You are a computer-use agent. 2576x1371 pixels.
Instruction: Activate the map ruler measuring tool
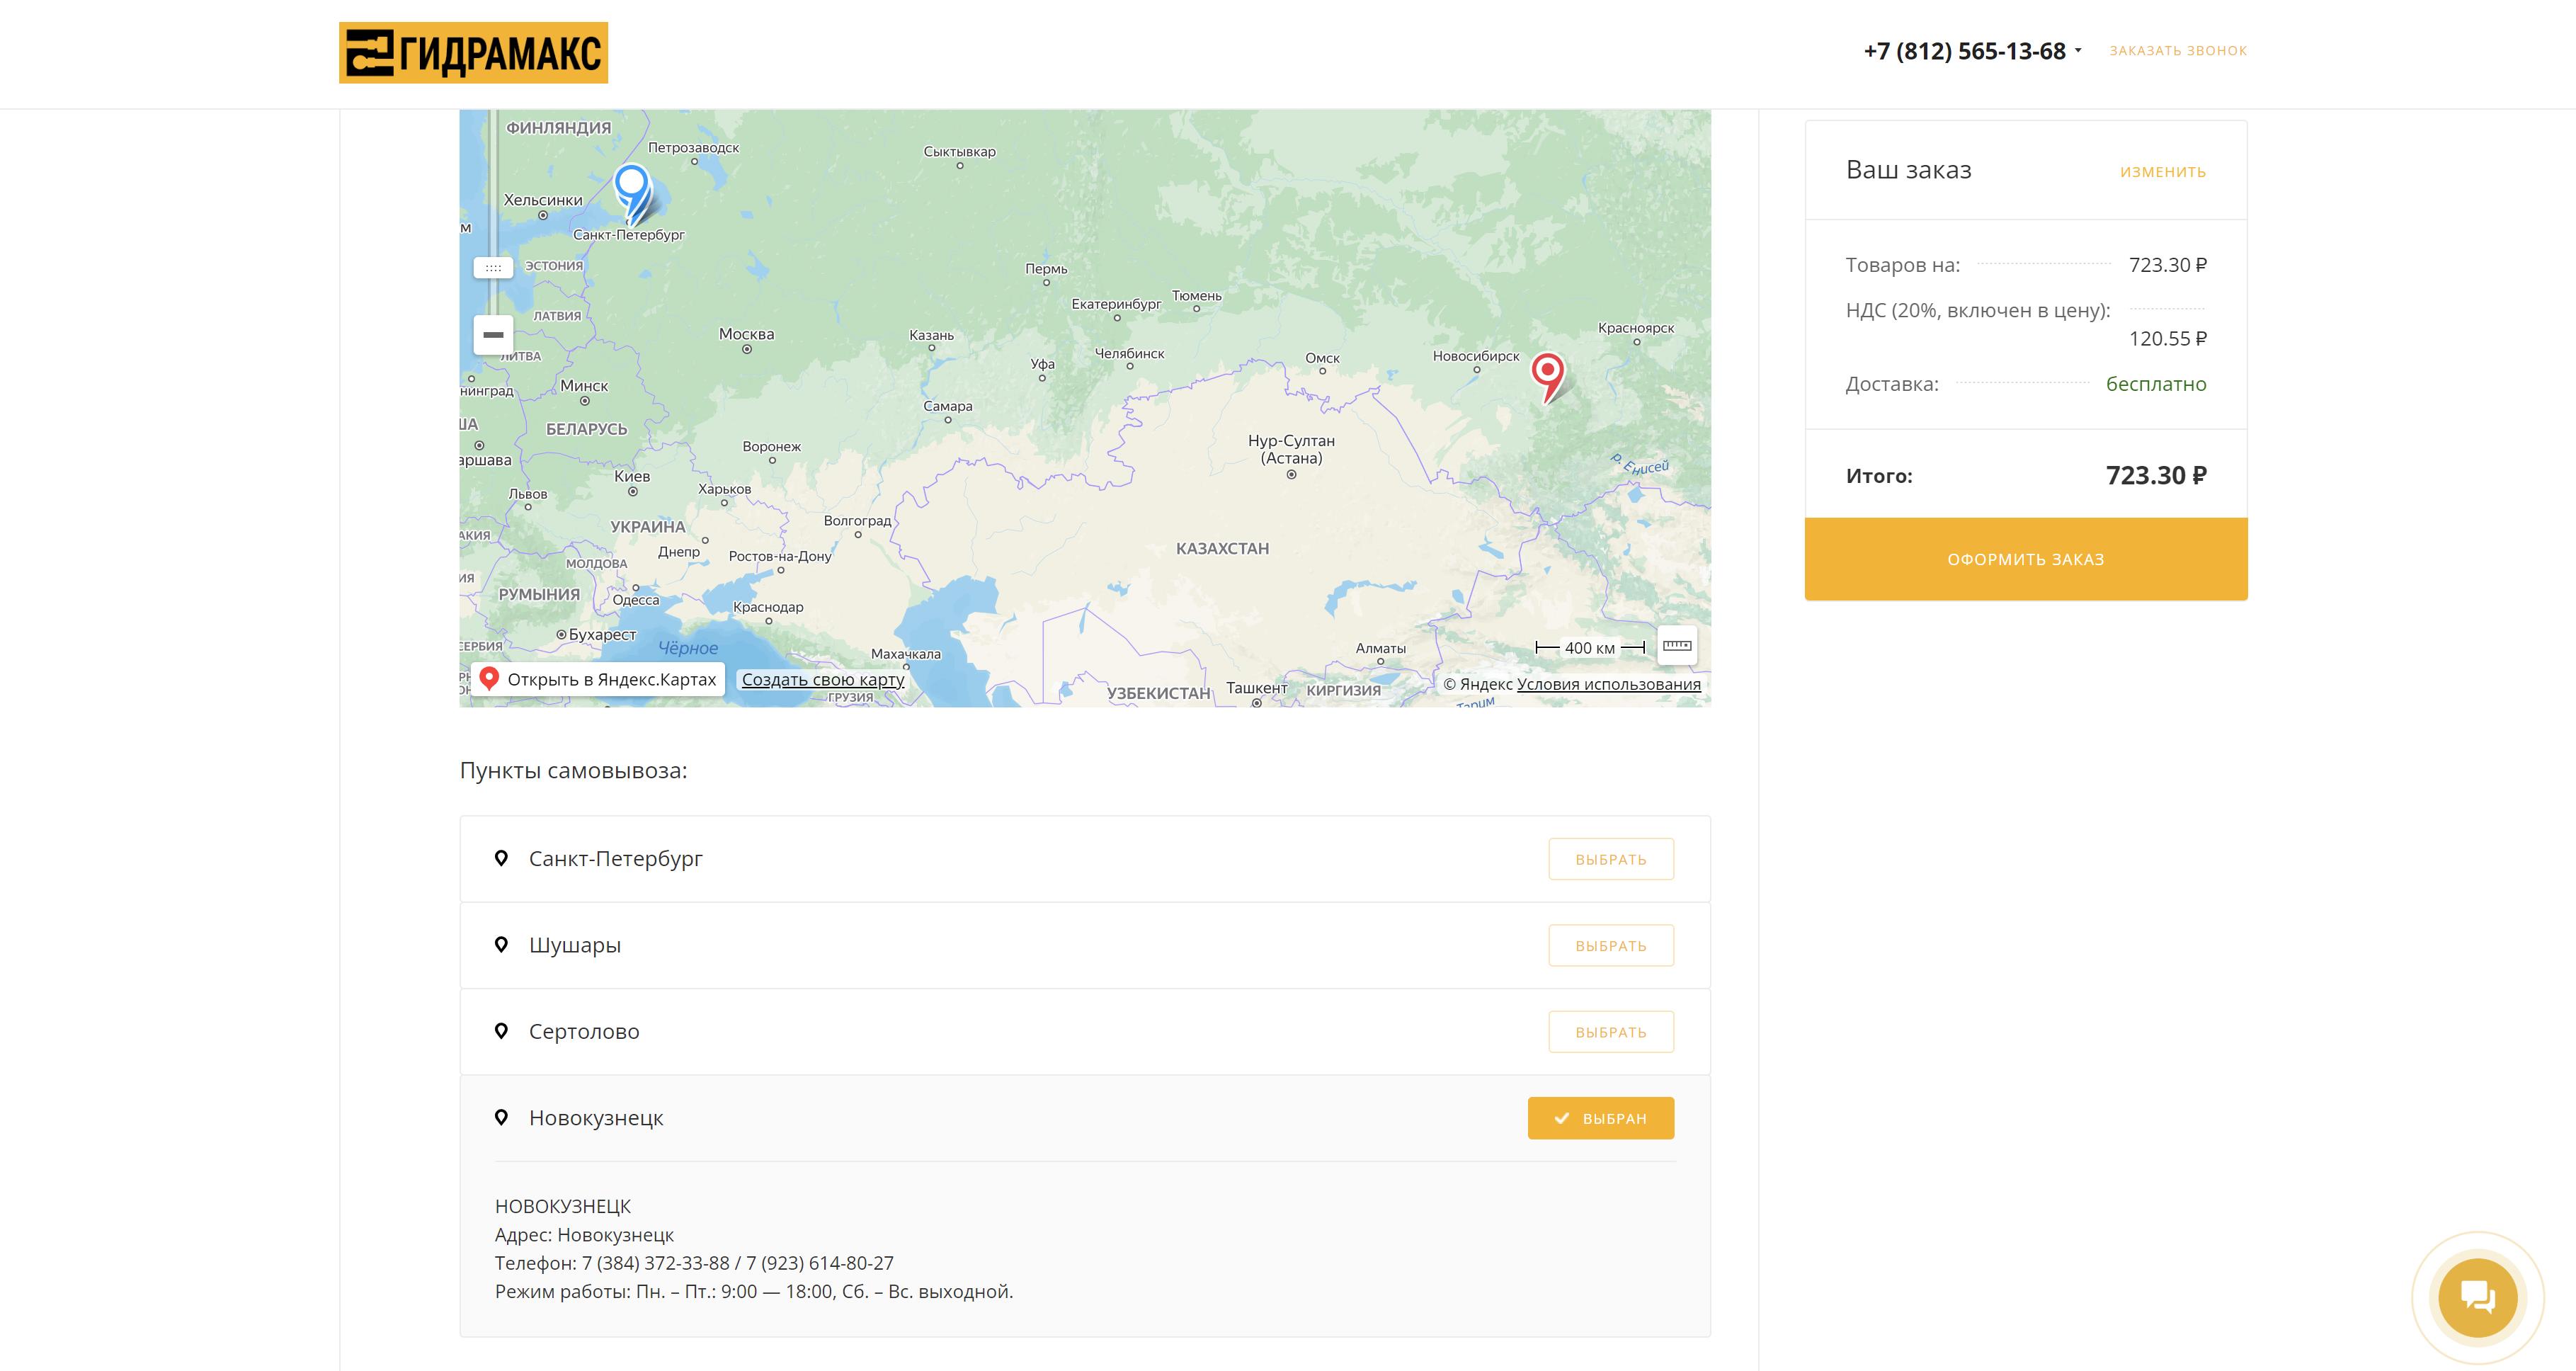[1677, 646]
